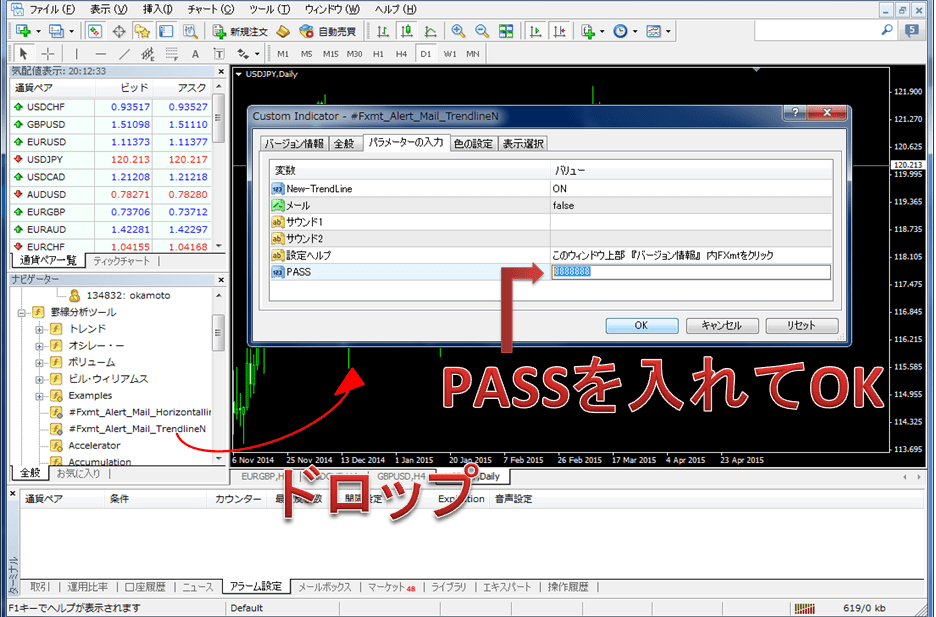Toggle the H4 timeframe button

click(x=402, y=53)
